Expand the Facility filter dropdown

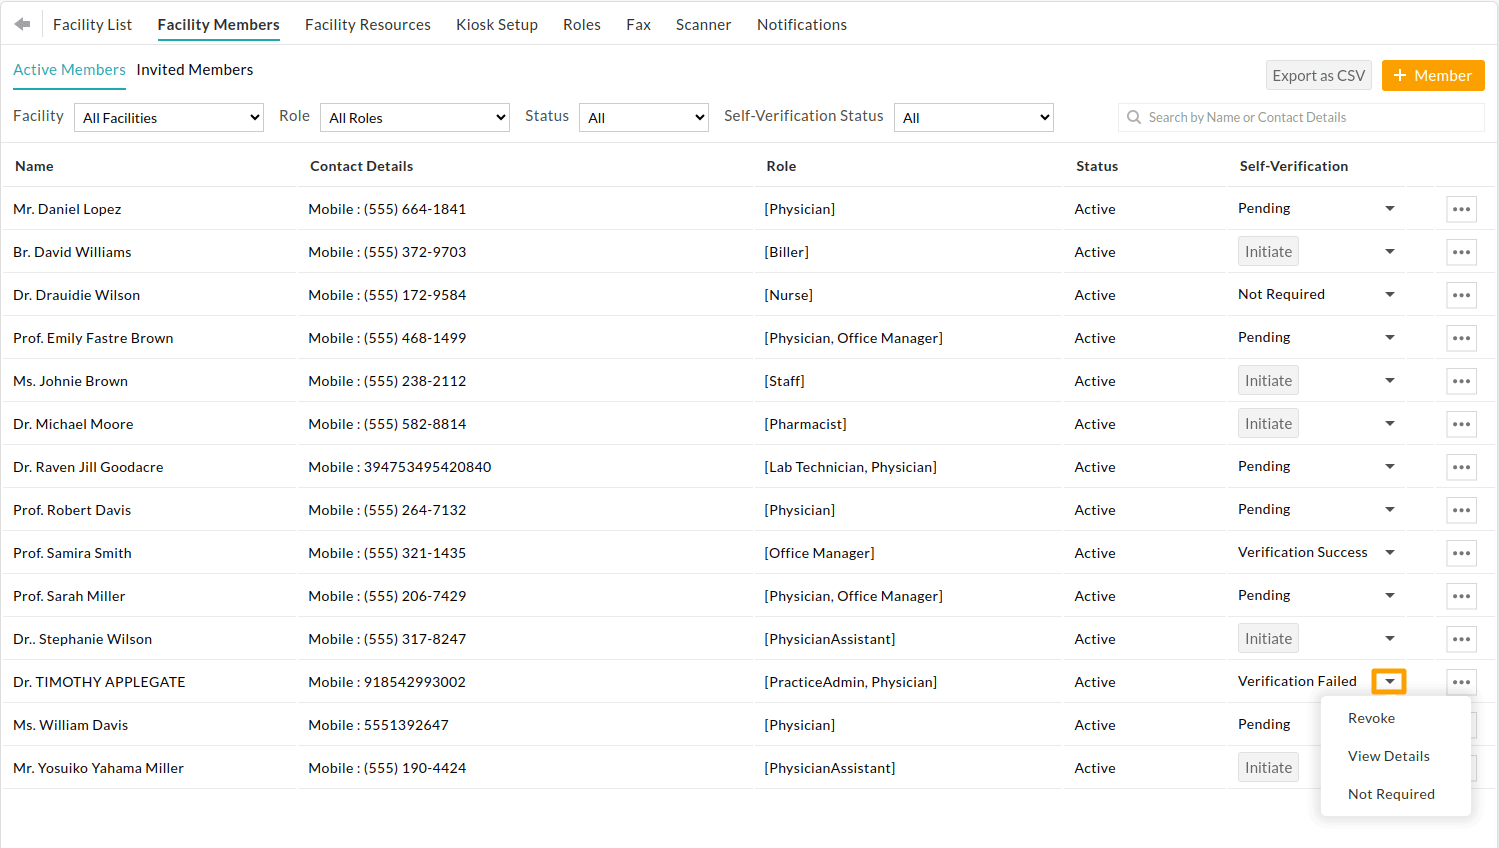point(168,118)
